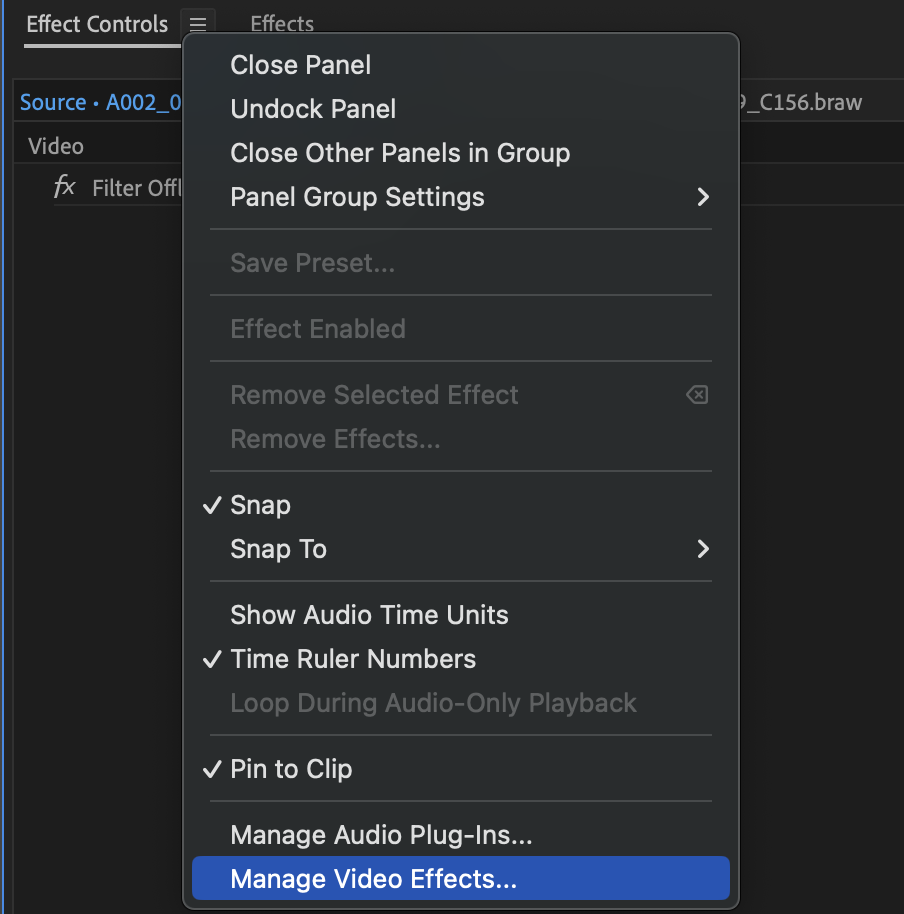Viewport: 904px width, 914px height.
Task: Select Close Other Panels in Group
Action: [400, 153]
